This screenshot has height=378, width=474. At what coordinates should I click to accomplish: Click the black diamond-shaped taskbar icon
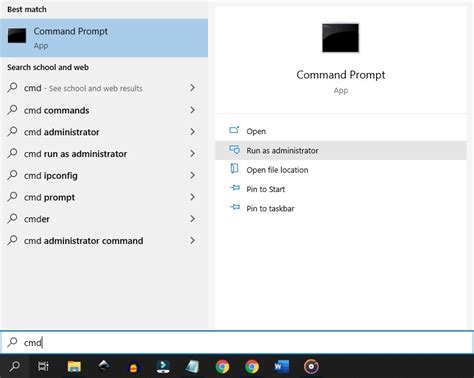coord(104,366)
